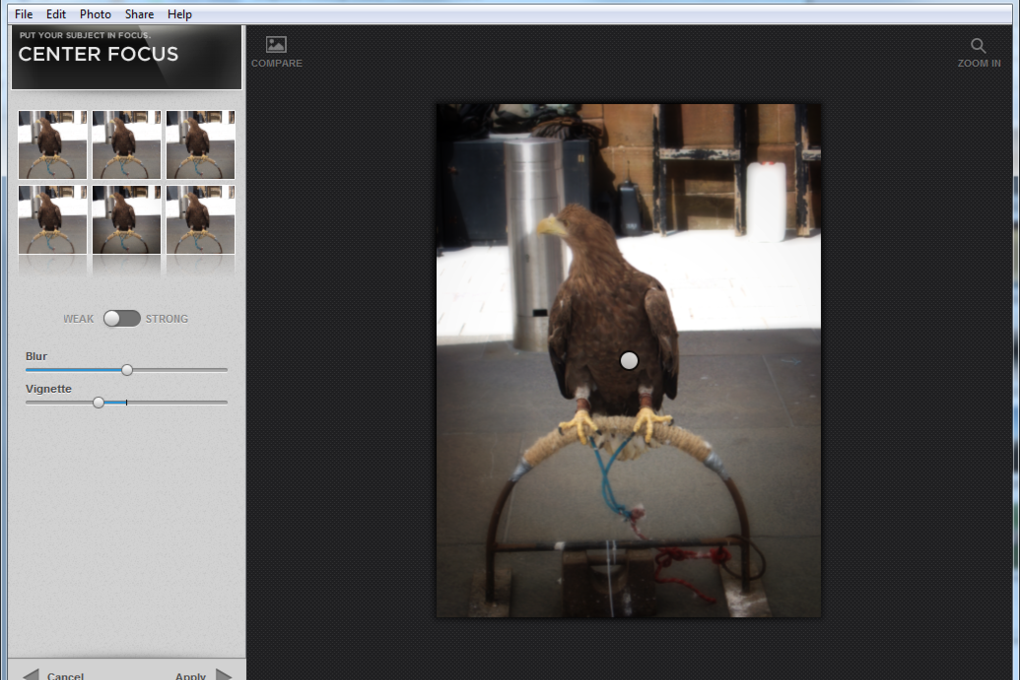Select the top-right preset thumbnail
The image size is (1020, 680).
200,144
